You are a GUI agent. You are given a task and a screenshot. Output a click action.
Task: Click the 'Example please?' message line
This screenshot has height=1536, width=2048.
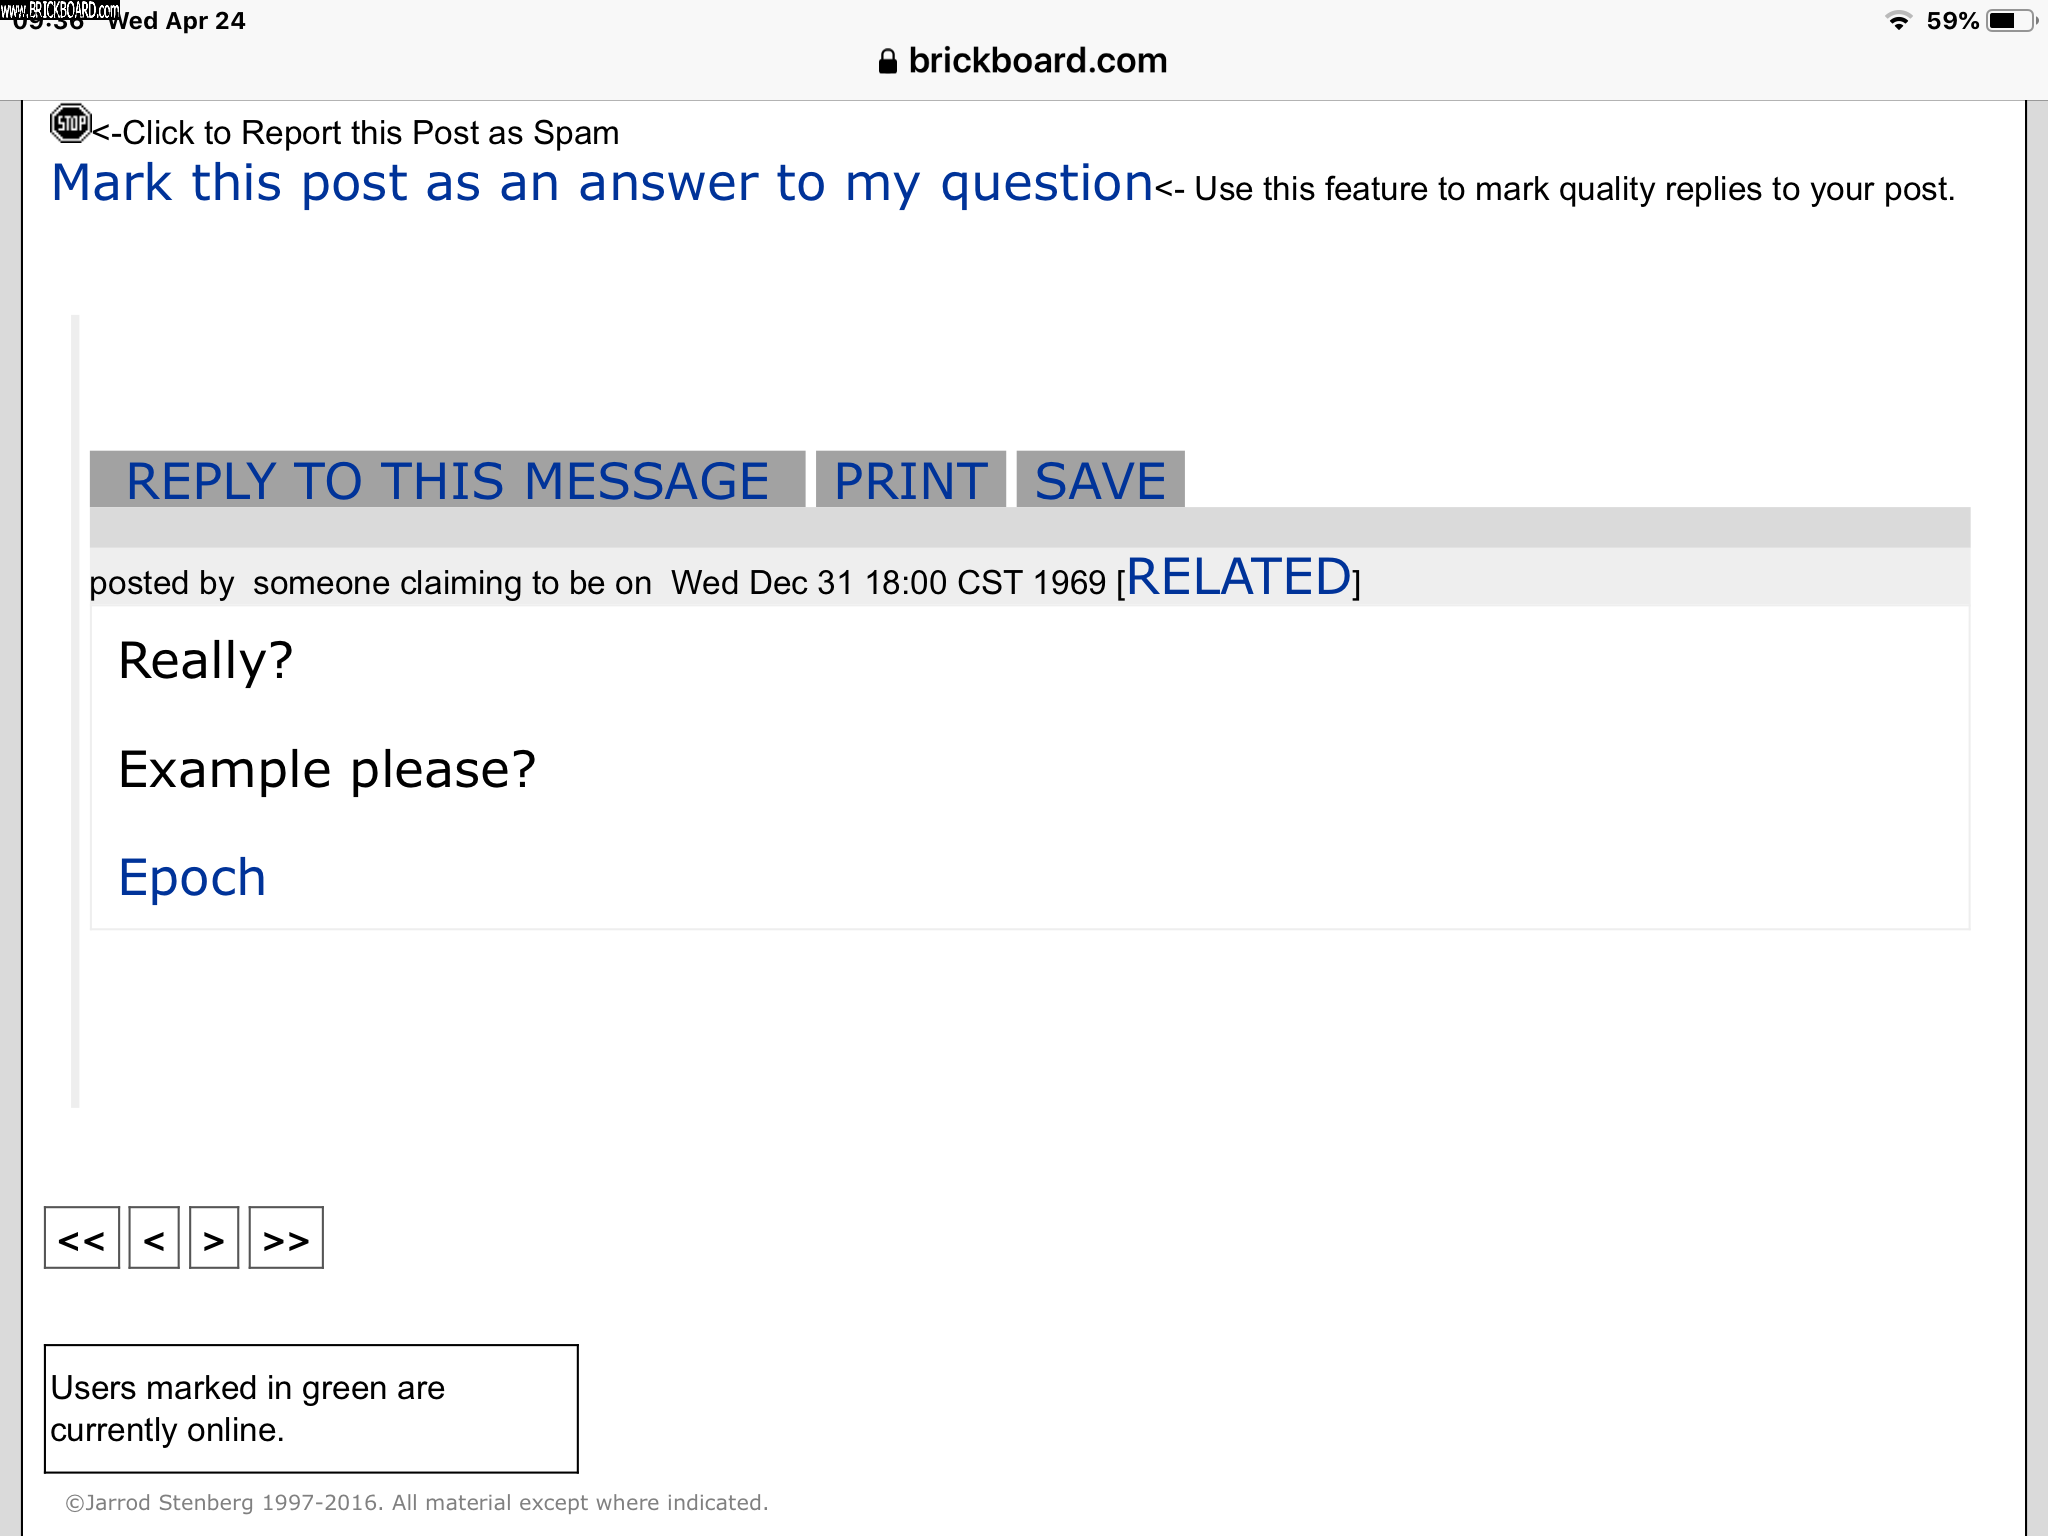327,769
